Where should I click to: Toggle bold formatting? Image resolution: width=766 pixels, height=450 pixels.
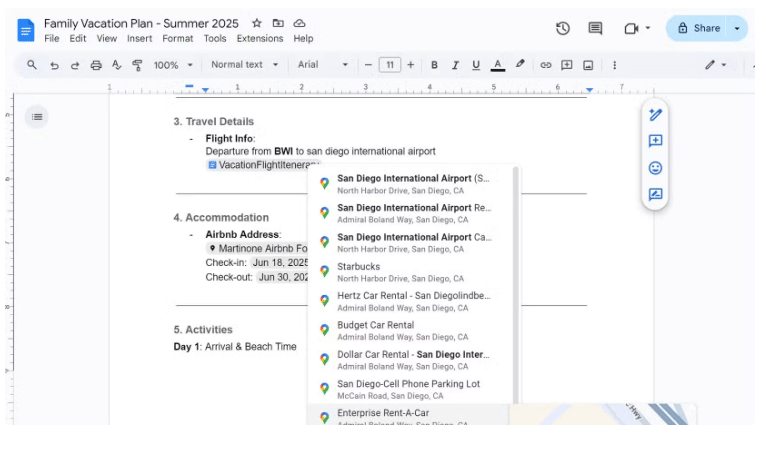click(434, 65)
